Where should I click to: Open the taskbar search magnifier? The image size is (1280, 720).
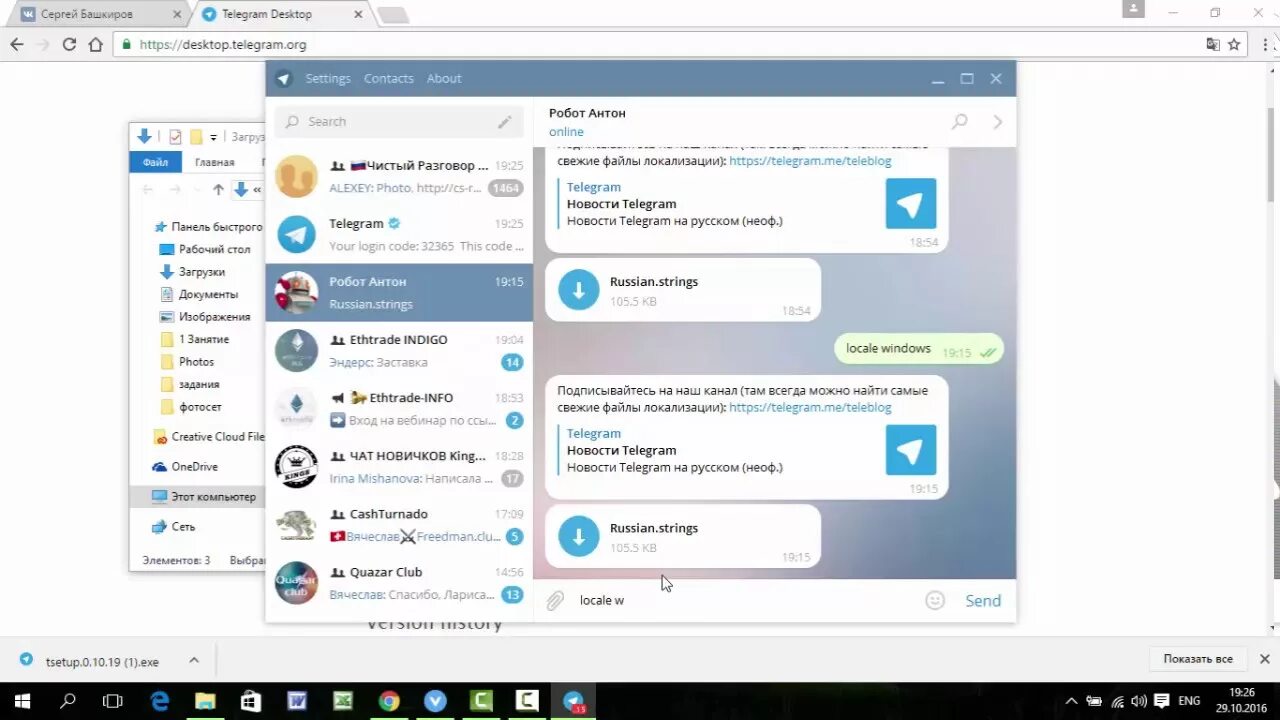68,701
